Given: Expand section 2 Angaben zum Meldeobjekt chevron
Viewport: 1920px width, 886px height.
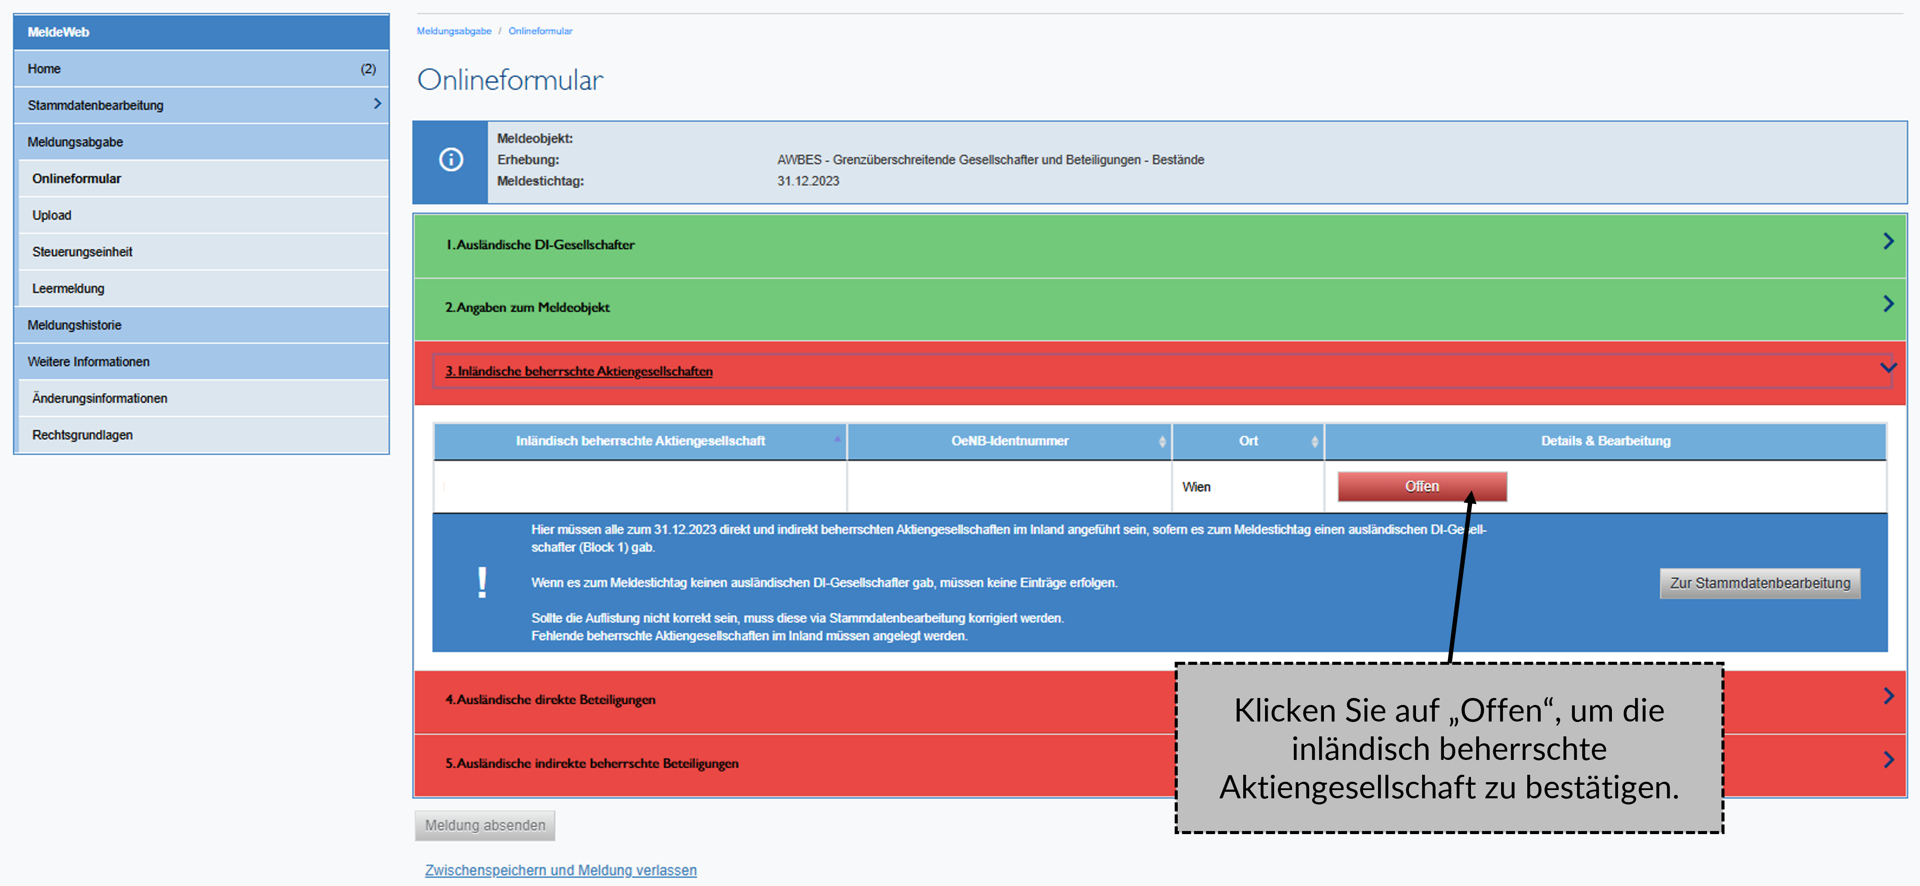Looking at the screenshot, I should click(x=1887, y=304).
